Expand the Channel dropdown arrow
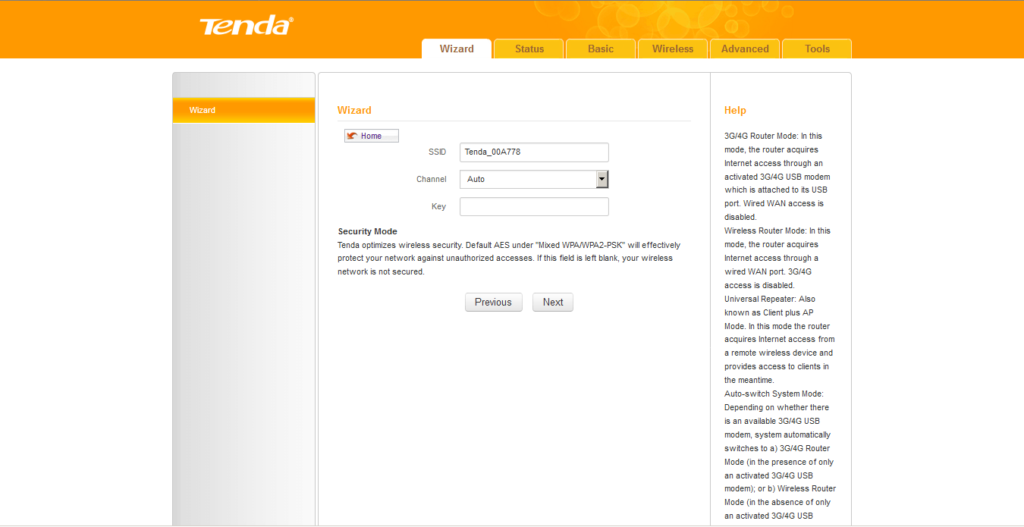 point(602,179)
